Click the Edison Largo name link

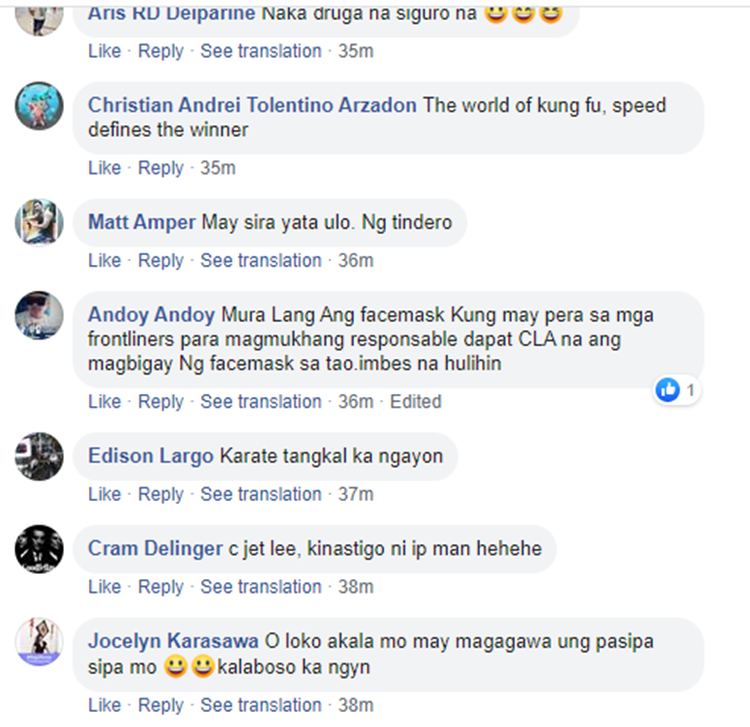151,456
